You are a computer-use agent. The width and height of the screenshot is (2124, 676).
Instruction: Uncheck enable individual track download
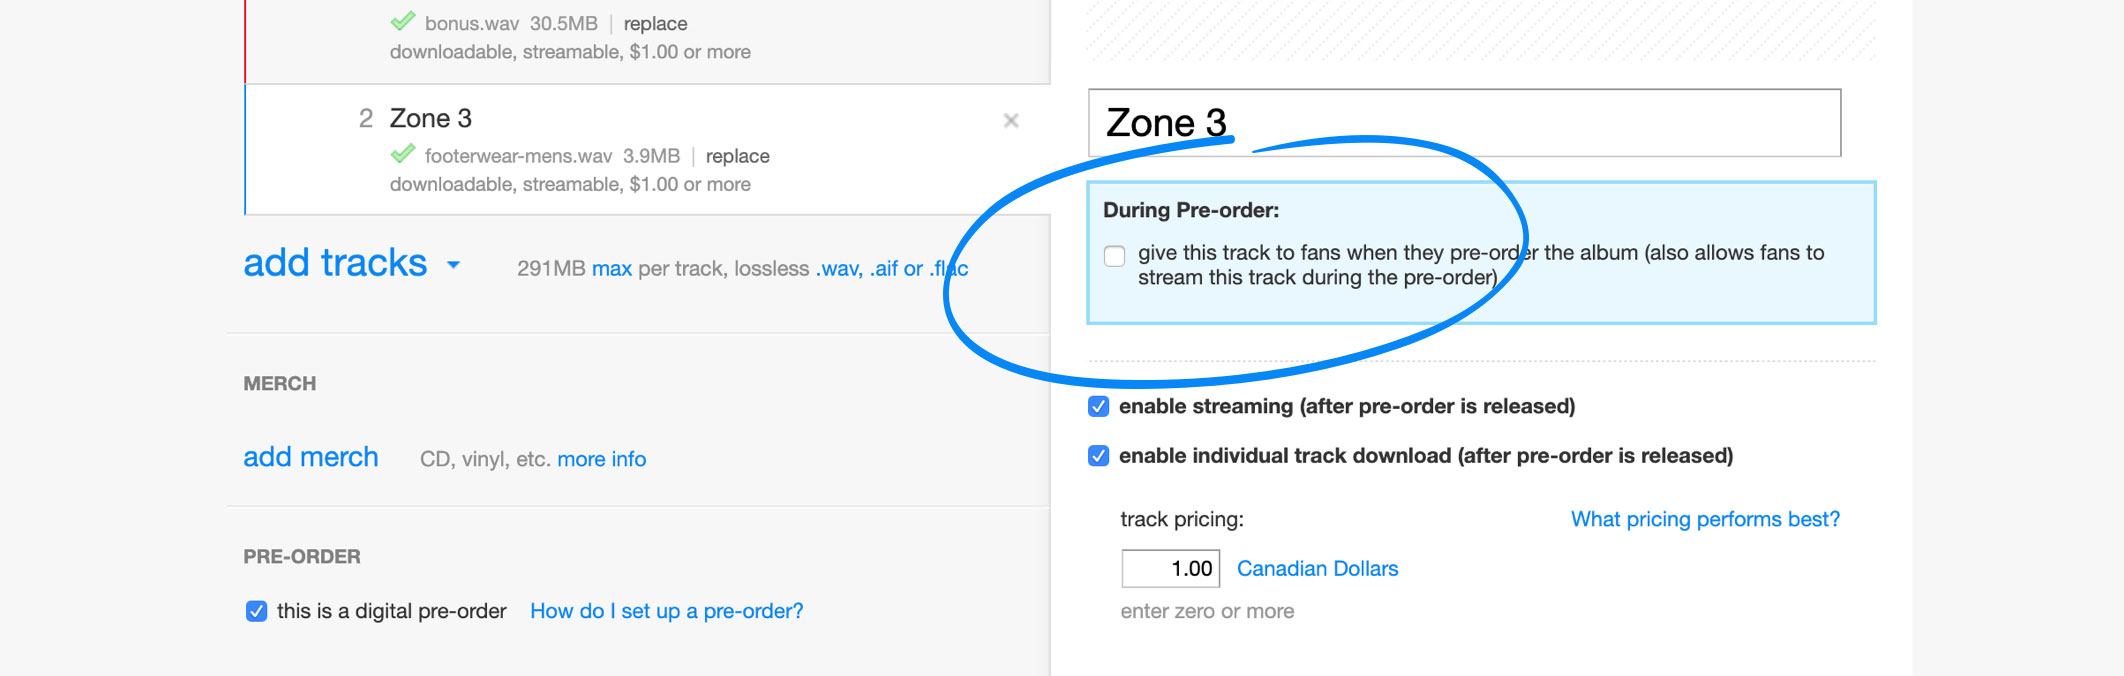click(x=1099, y=456)
